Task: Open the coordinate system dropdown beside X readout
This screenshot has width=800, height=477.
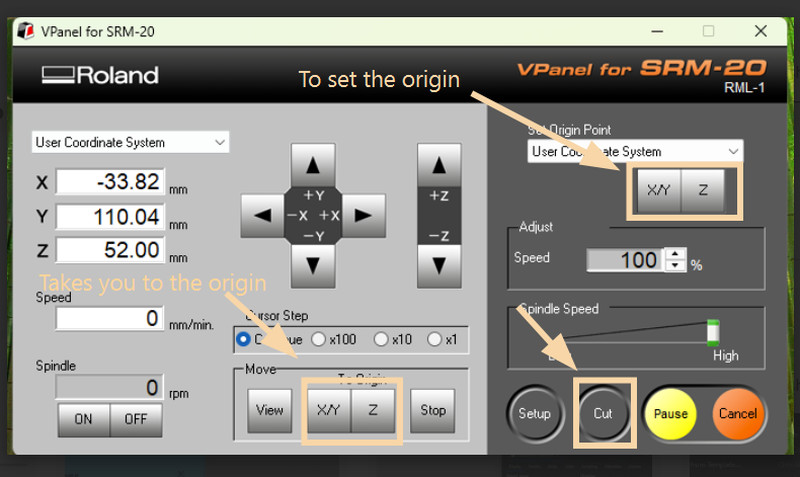Action: coord(130,142)
